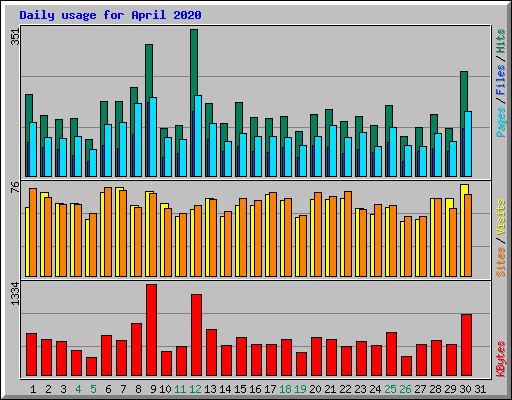
Task: Select the tallest red KBytes bar for day 9
Action: (x=151, y=330)
